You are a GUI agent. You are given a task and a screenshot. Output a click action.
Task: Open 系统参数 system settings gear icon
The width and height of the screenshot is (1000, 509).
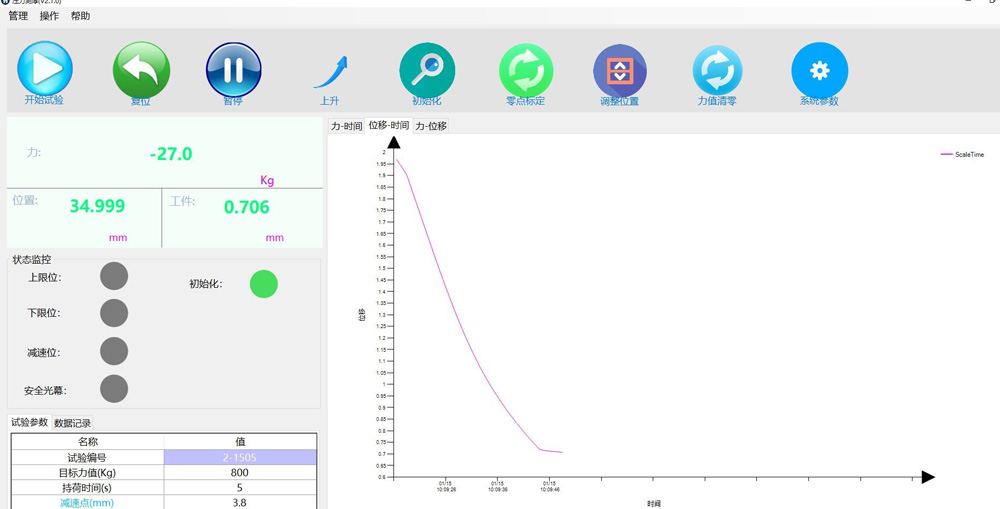[820, 70]
